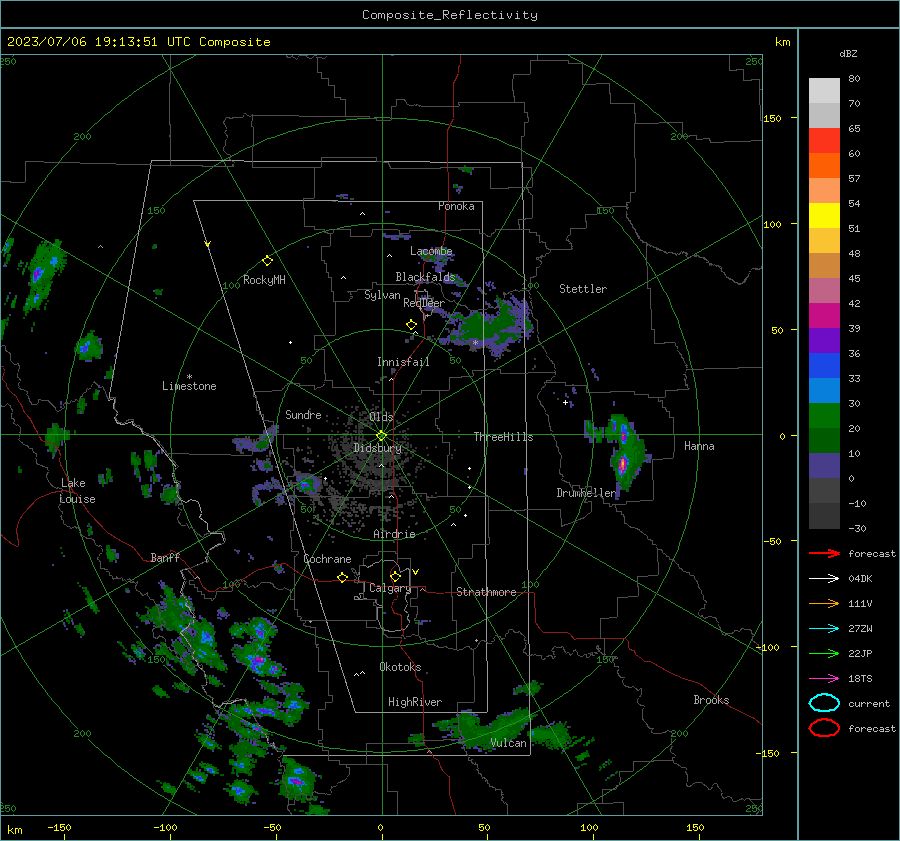Click the Drumheller label
Viewport: 900px width, 841px height.
(x=585, y=493)
